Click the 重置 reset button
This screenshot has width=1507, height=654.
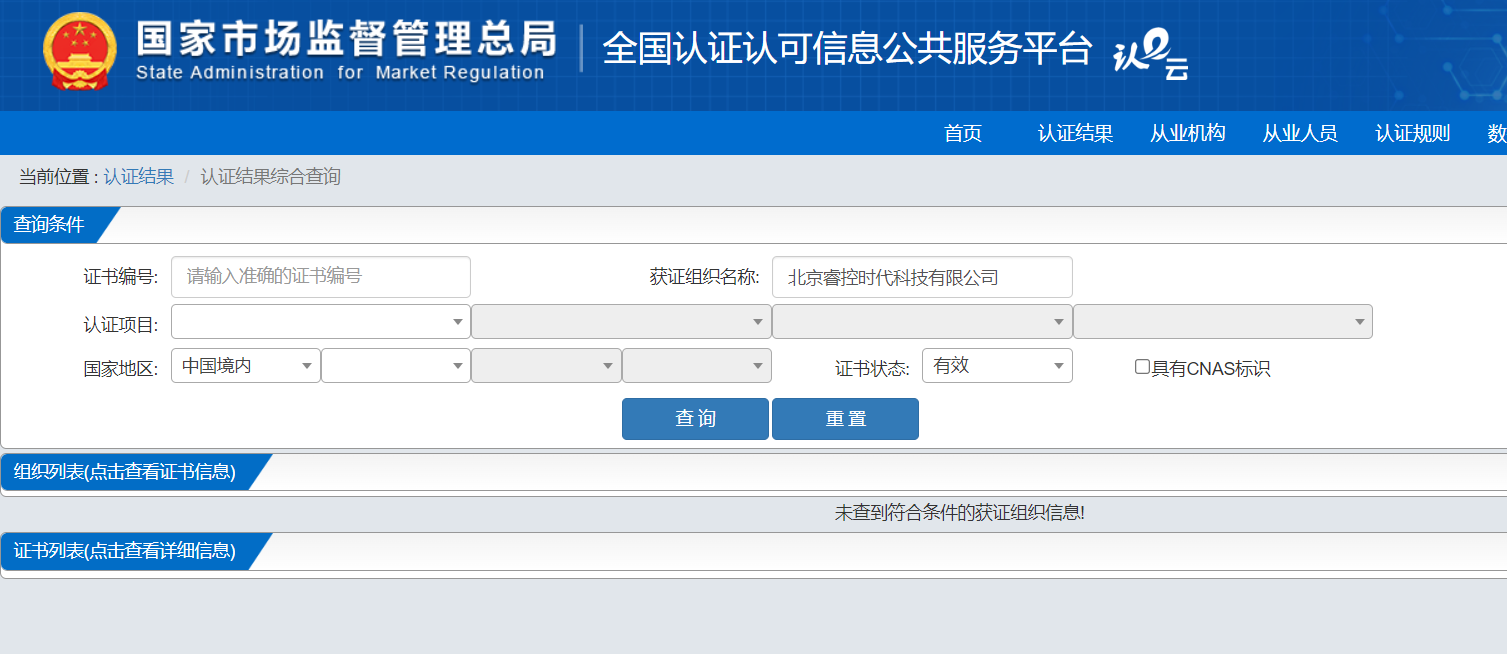click(845, 419)
